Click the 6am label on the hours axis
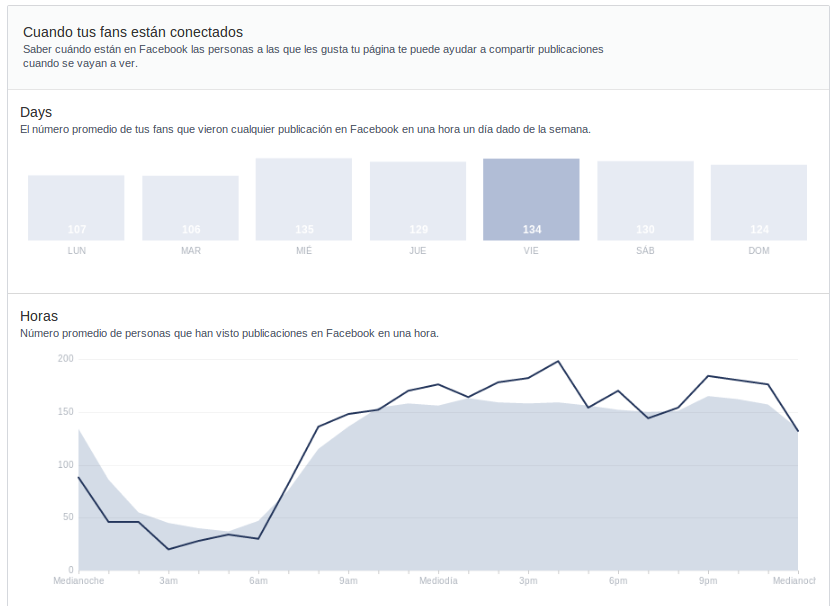The height and width of the screenshot is (606, 834). point(258,580)
